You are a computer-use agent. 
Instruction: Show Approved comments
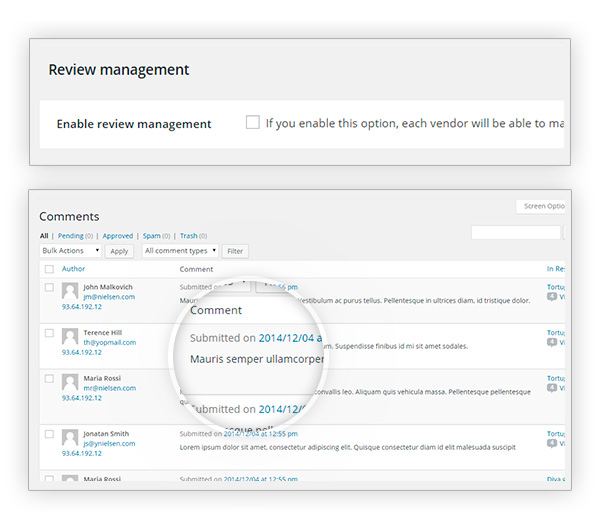pyautogui.click(x=118, y=236)
